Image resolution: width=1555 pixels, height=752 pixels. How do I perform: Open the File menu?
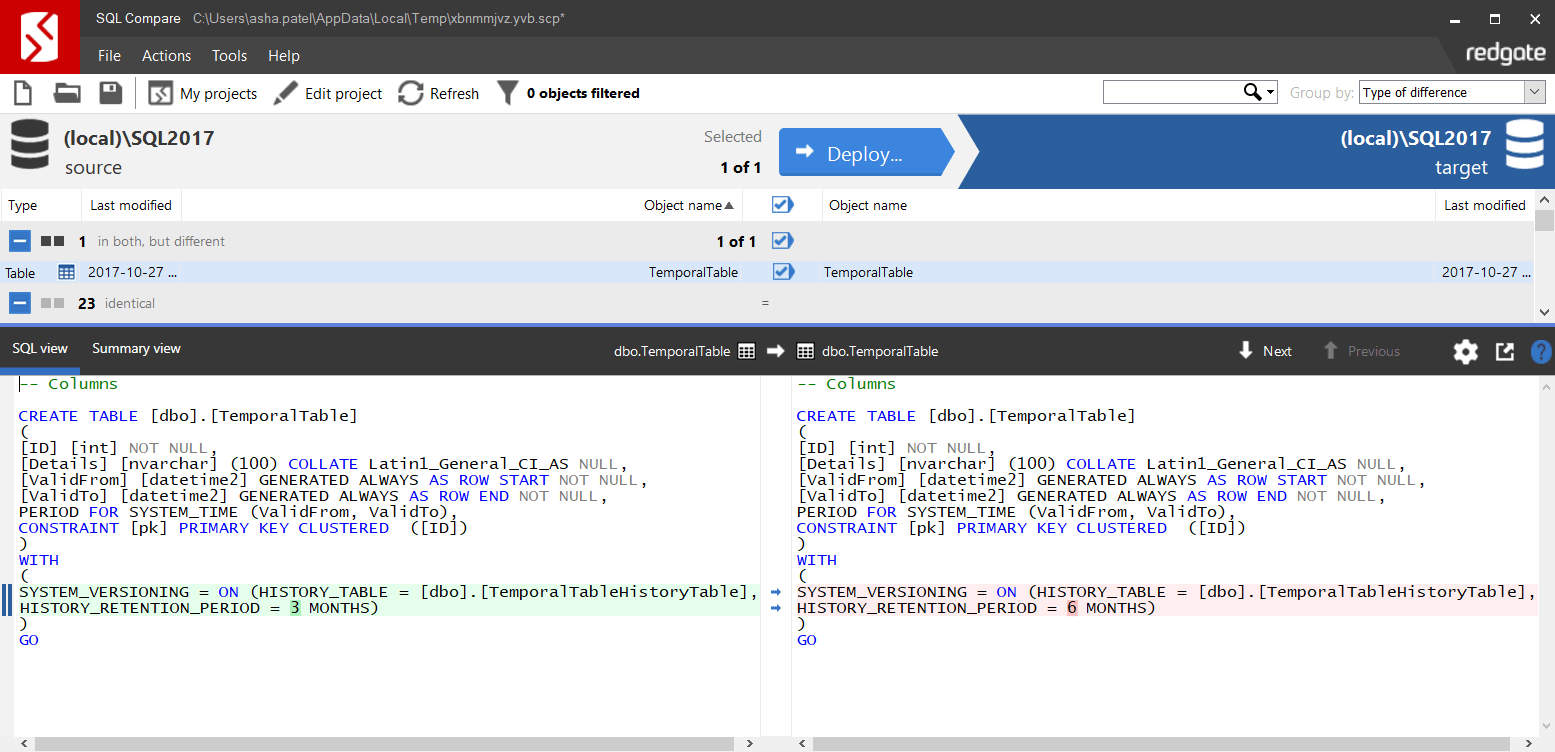pos(109,56)
